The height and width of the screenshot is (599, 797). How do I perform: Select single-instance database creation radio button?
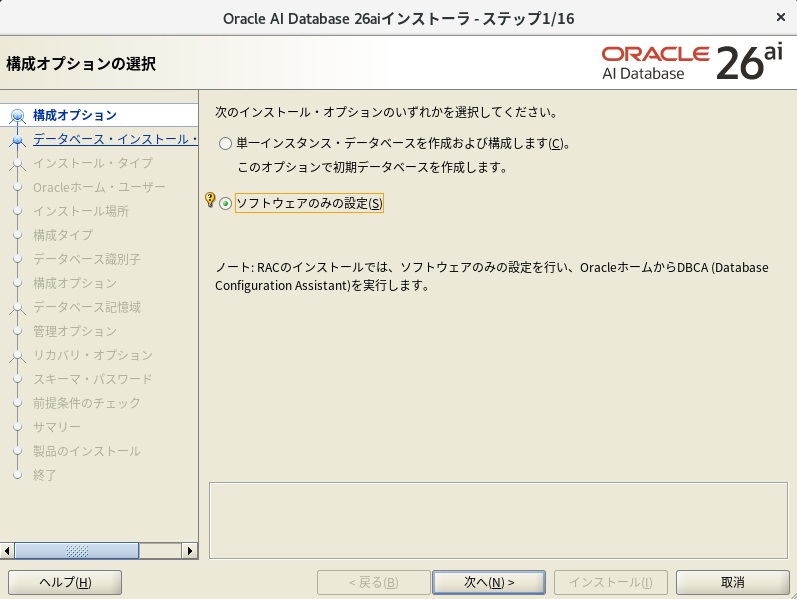[225, 144]
